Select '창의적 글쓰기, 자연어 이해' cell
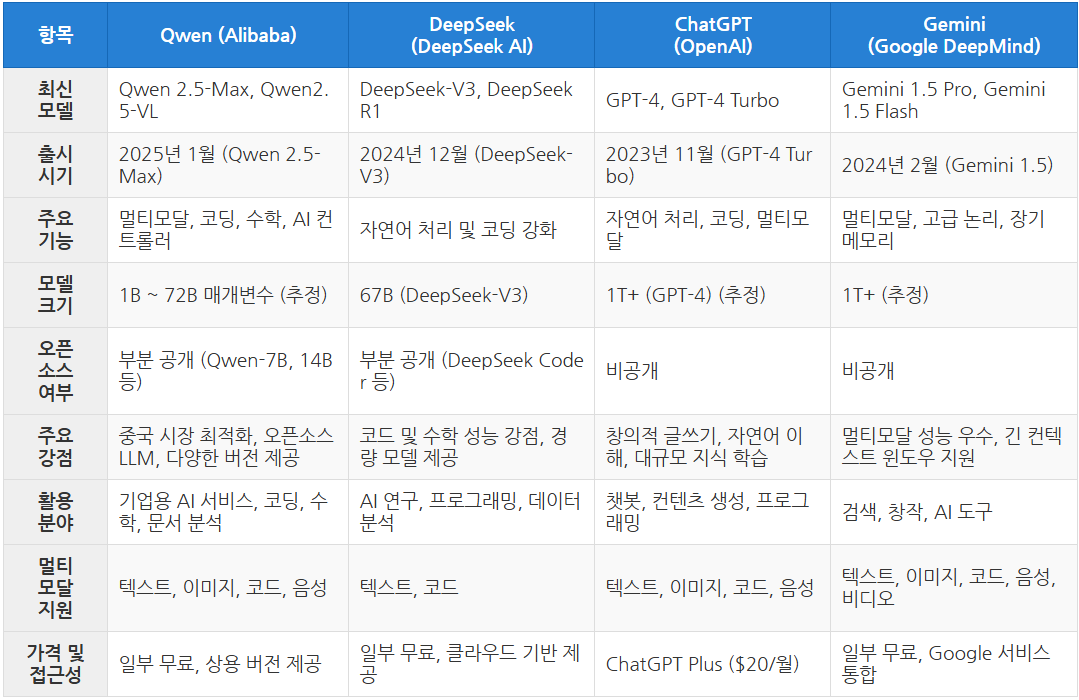Viewport: 1079px width, 700px height. pyautogui.click(x=712, y=447)
